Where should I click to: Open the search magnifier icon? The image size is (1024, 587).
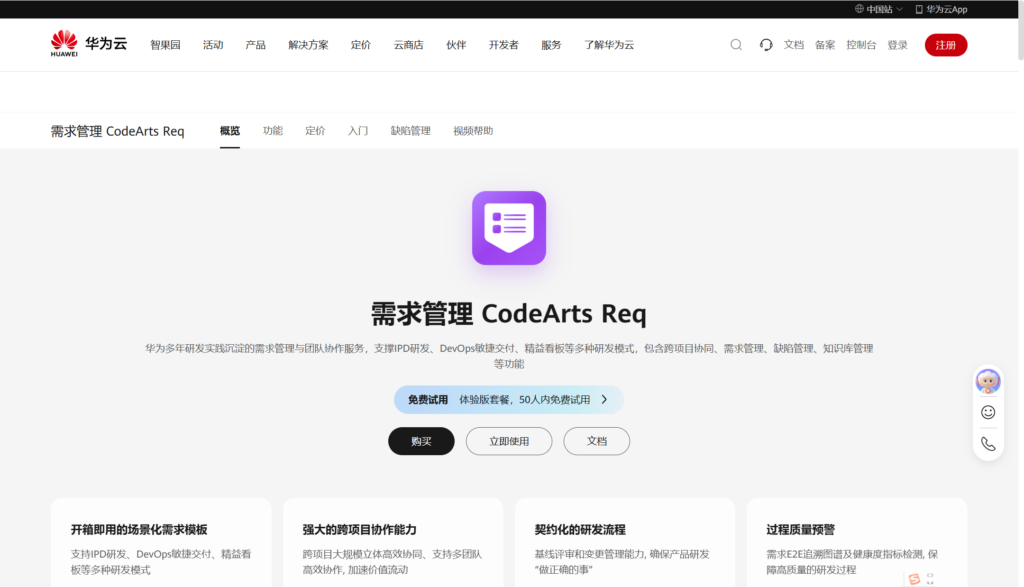pyautogui.click(x=736, y=44)
